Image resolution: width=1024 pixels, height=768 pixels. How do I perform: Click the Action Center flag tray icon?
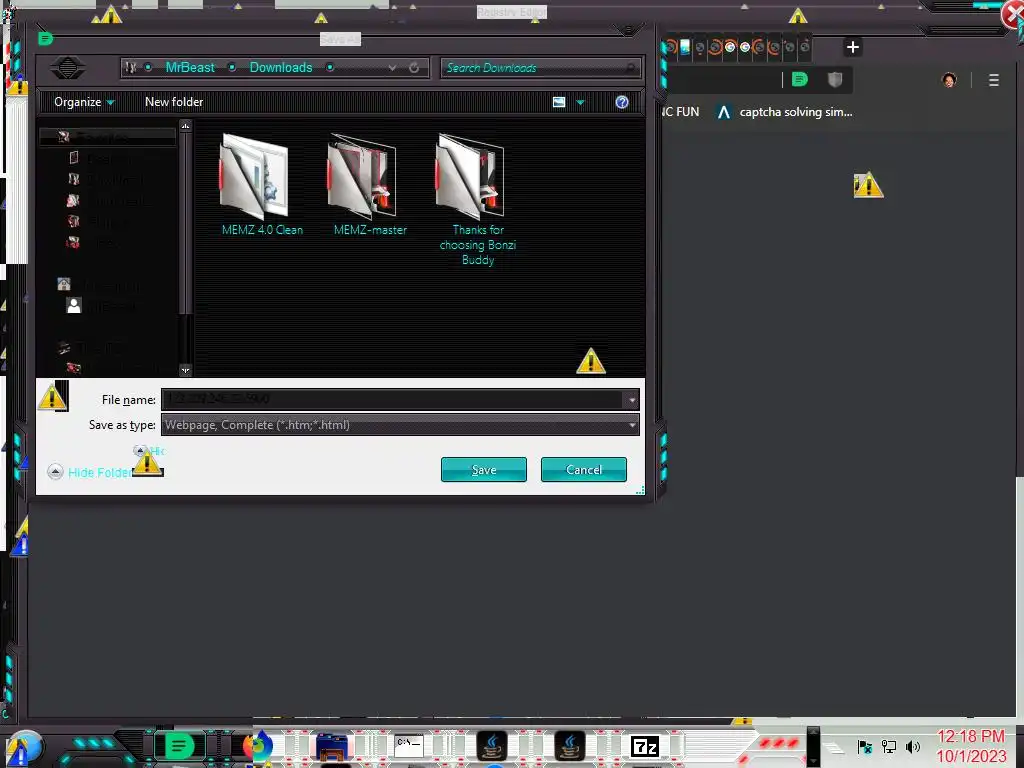pyautogui.click(x=864, y=746)
